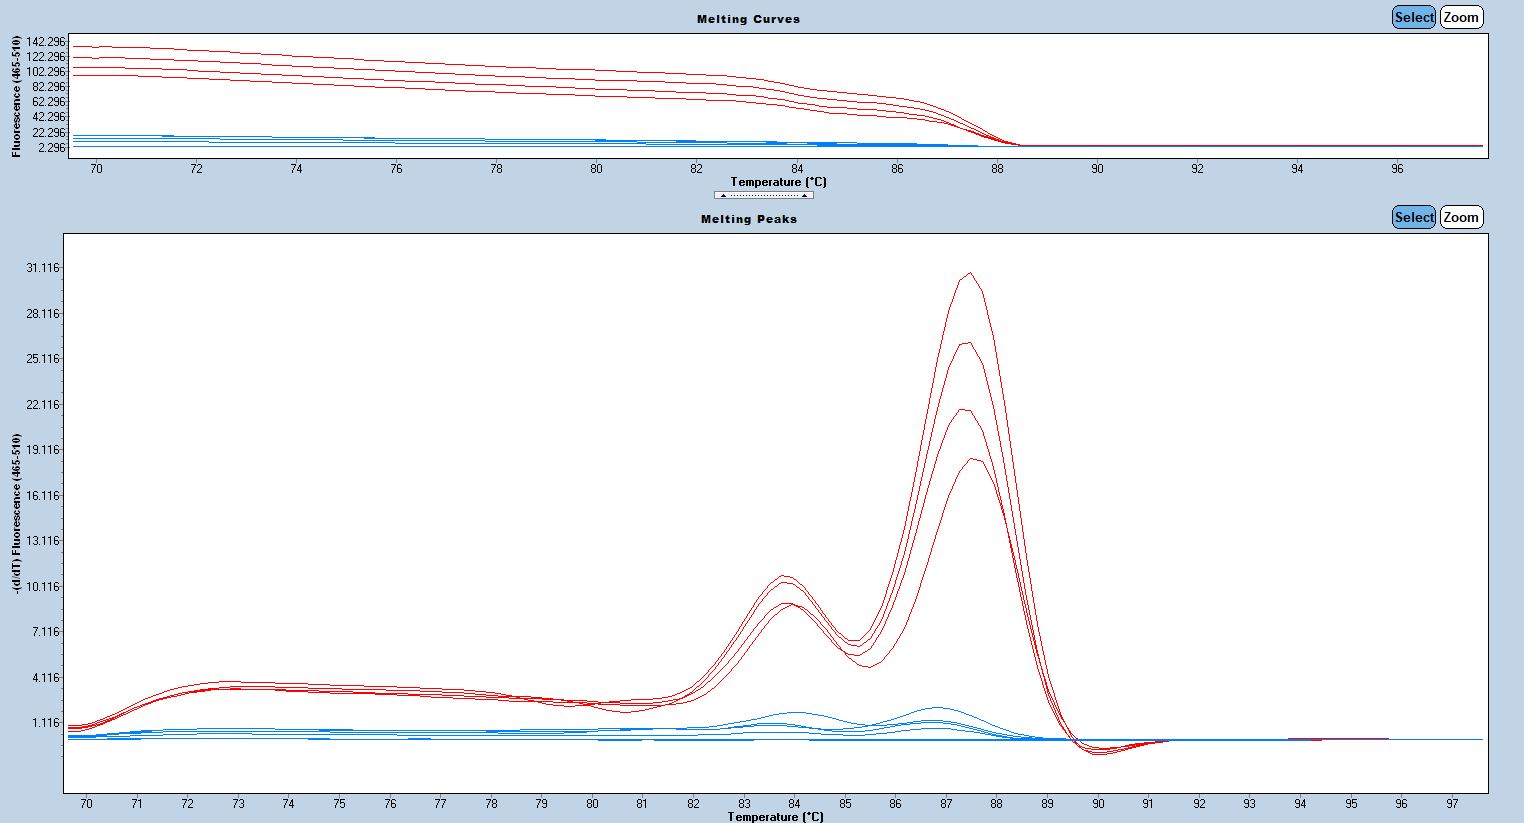The width and height of the screenshot is (1524, 823).
Task: Select the tallest red melting peak apex
Action: tap(969, 273)
